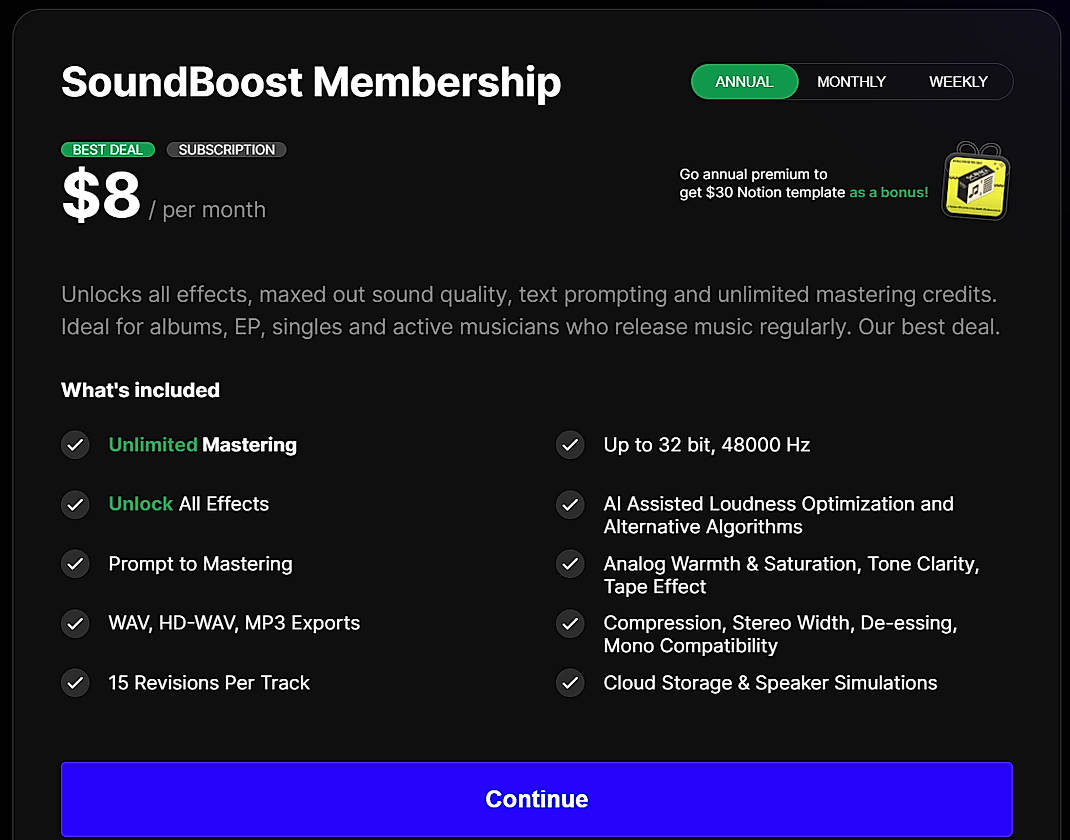
Task: Click the Continue button
Action: [x=536, y=799]
